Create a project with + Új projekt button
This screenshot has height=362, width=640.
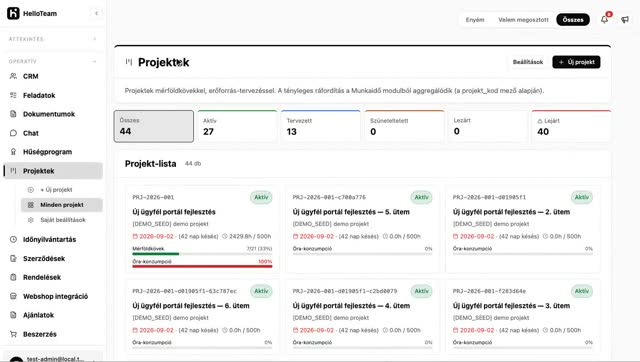(576, 62)
